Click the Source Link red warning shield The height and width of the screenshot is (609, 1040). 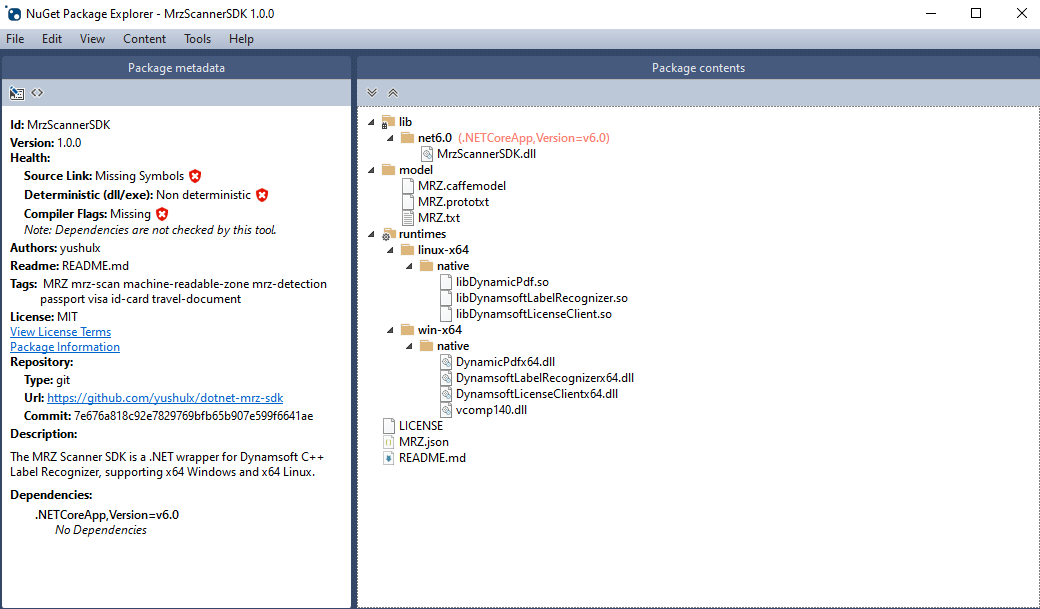pos(195,176)
